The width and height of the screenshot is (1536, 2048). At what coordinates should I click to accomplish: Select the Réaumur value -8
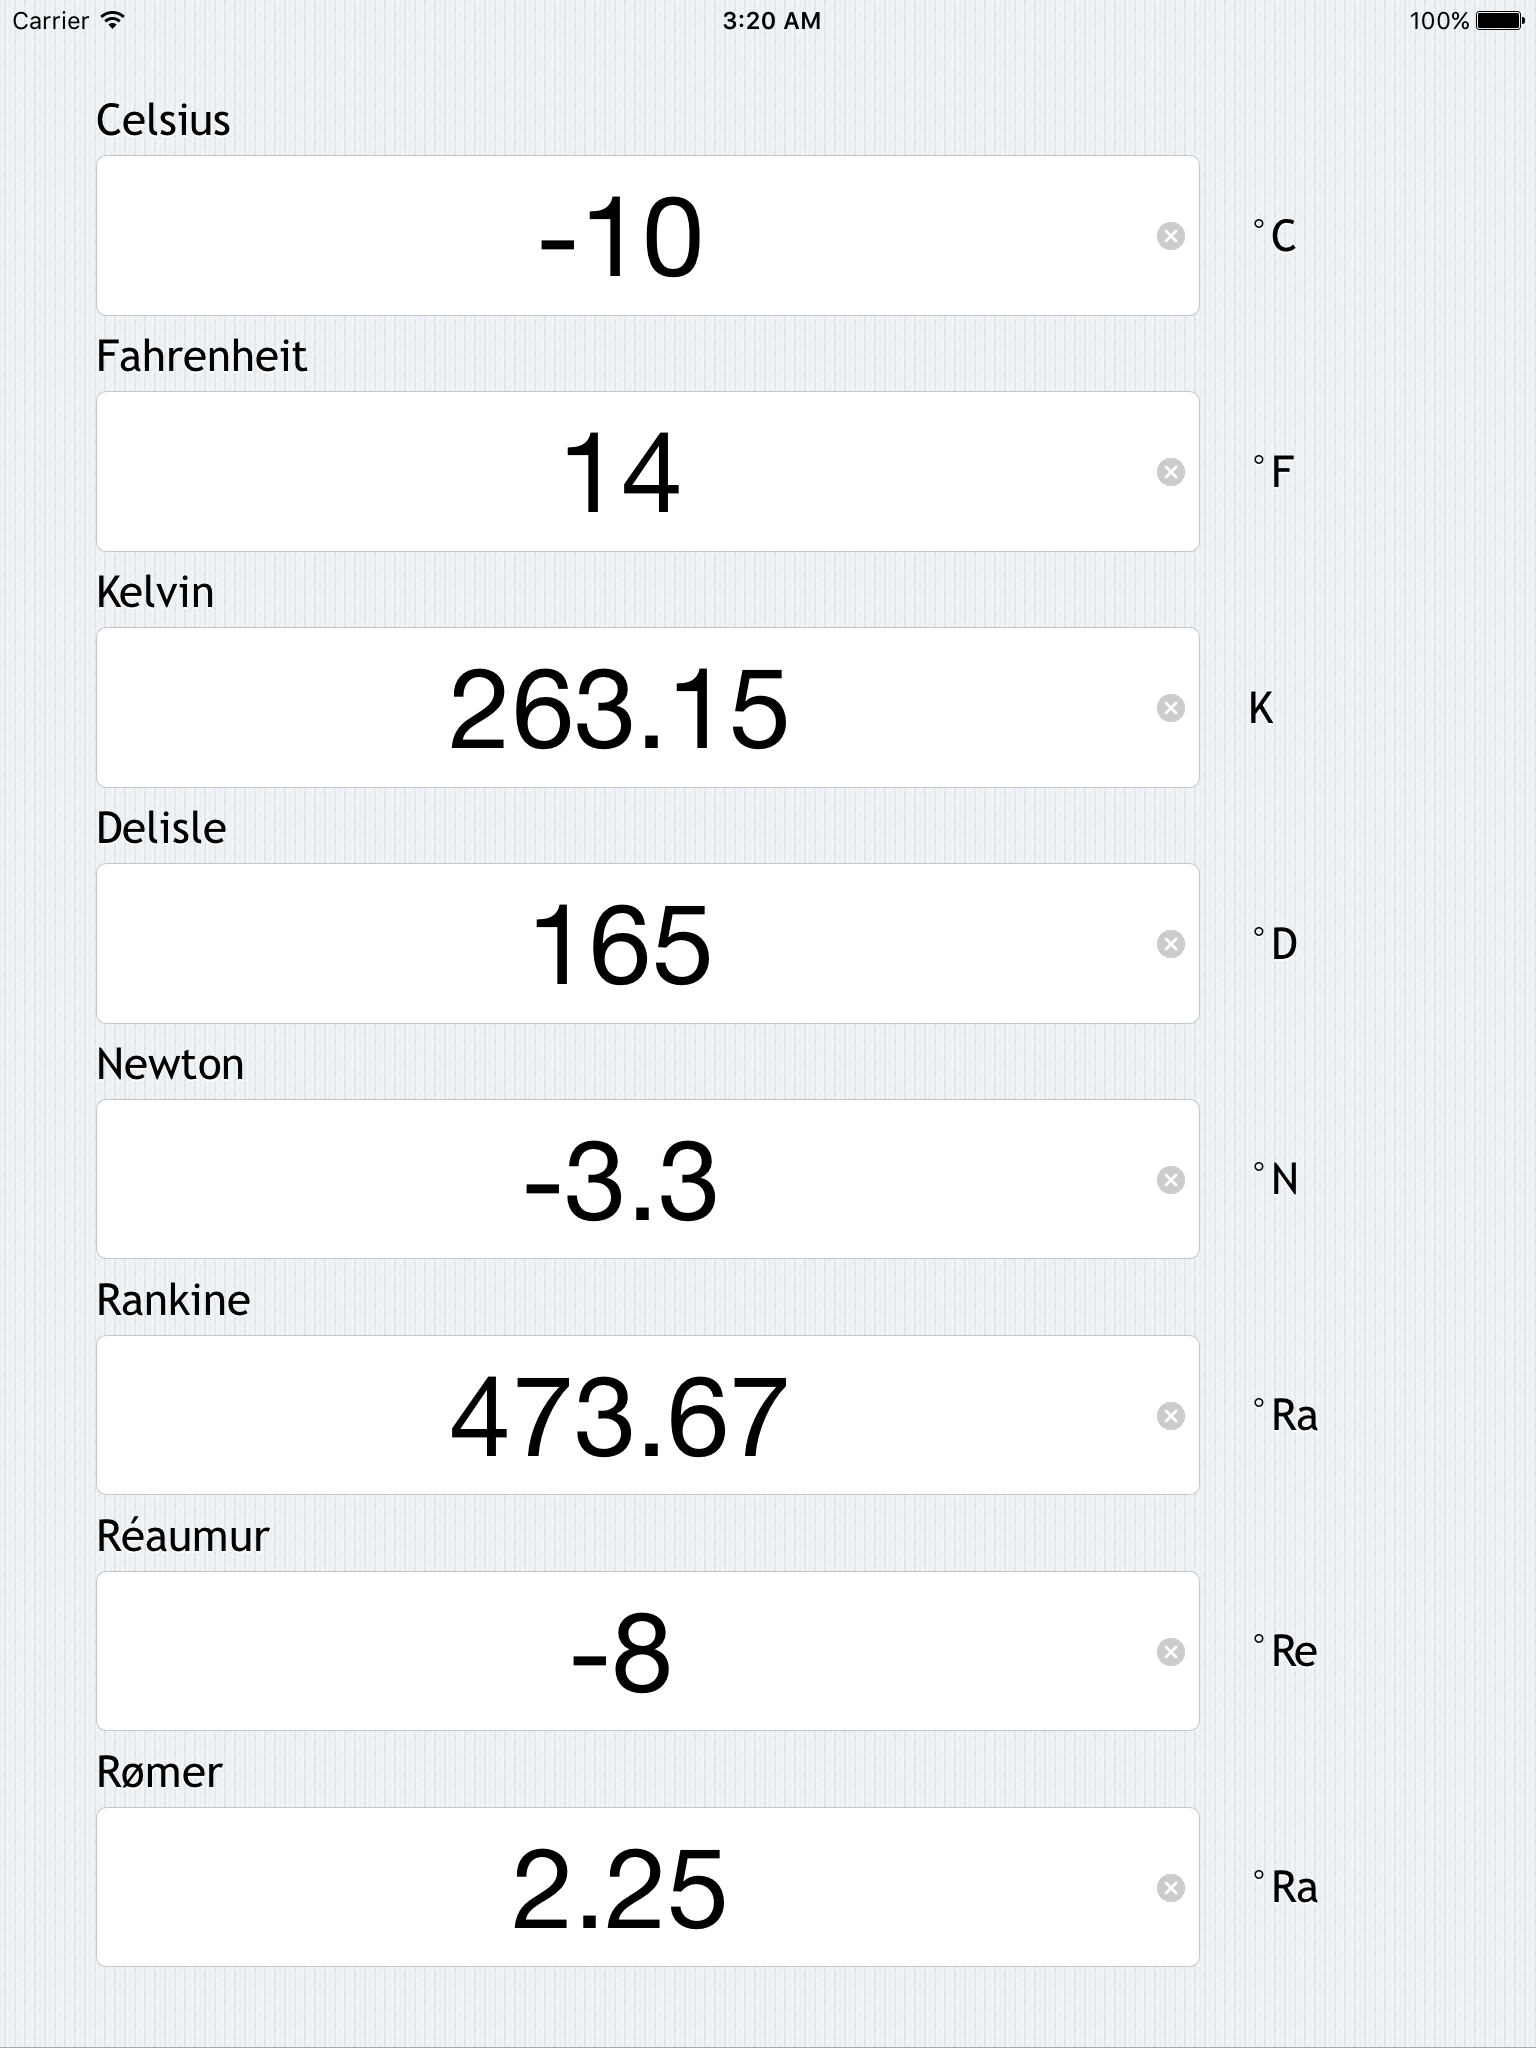coord(620,1652)
